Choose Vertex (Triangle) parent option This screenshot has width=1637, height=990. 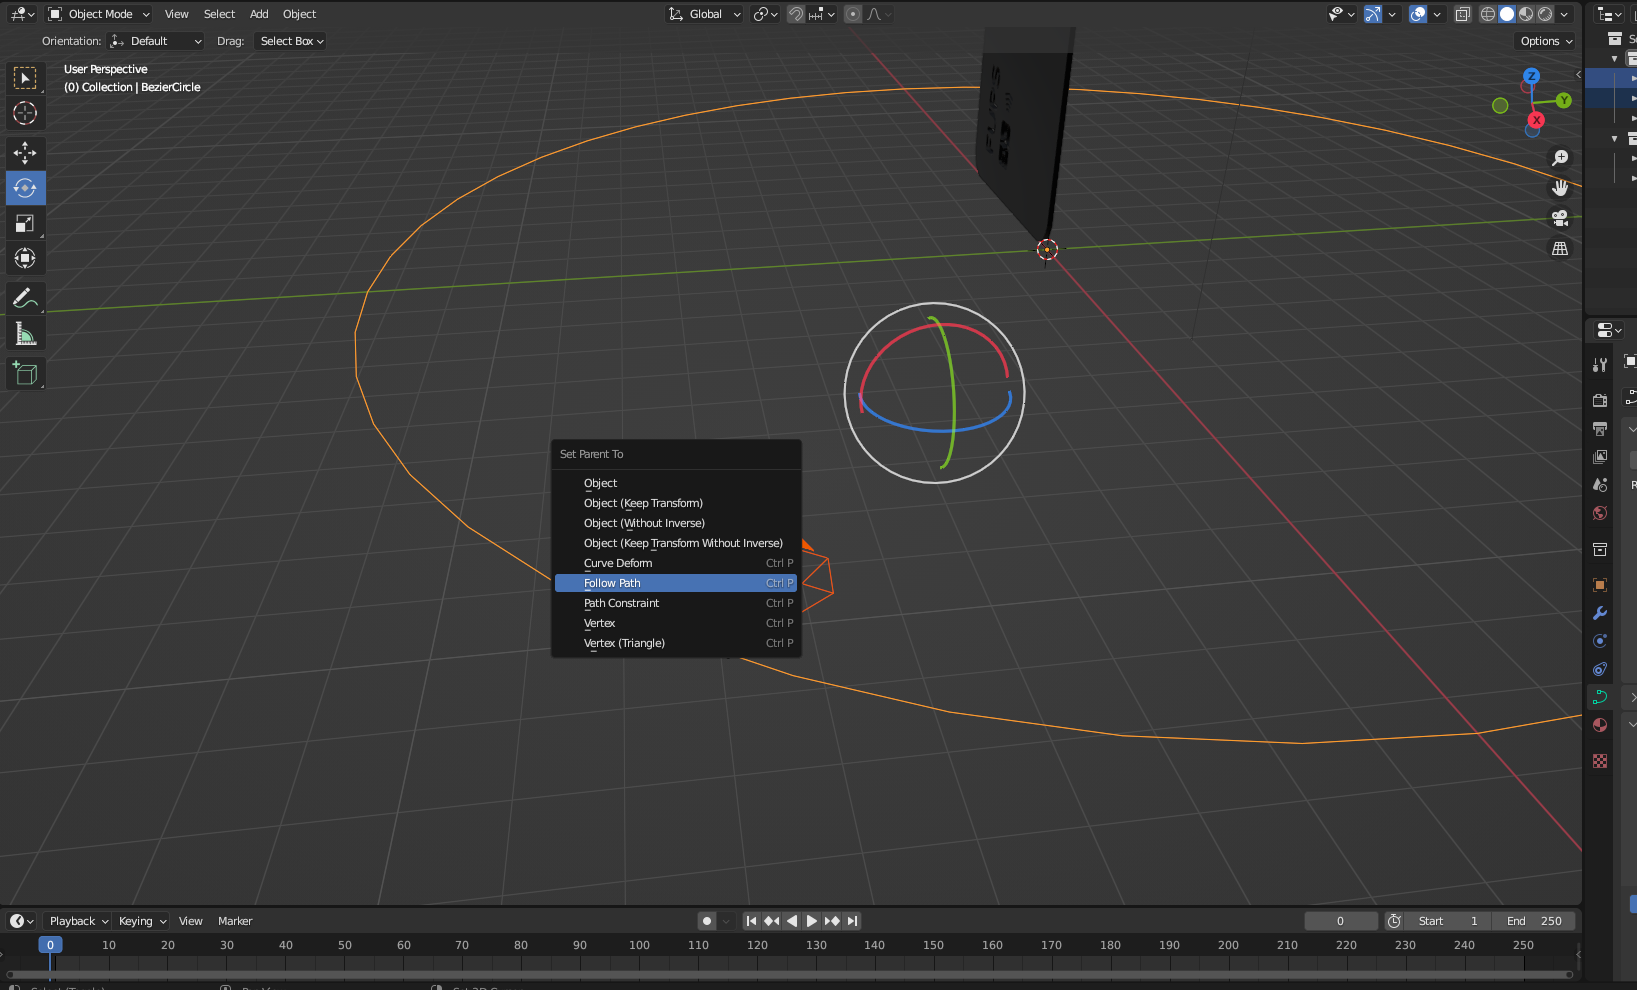pyautogui.click(x=676, y=643)
